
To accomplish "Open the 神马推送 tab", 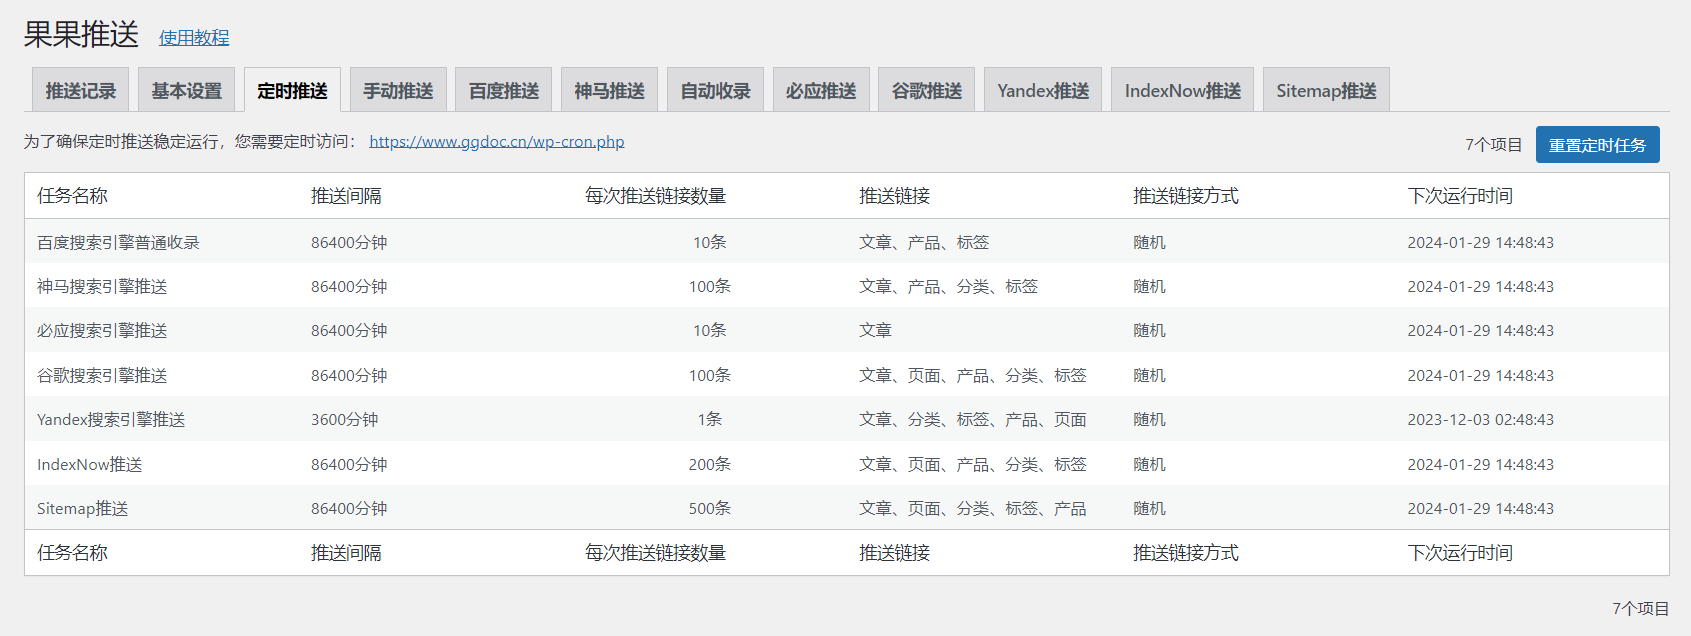I will [x=609, y=90].
